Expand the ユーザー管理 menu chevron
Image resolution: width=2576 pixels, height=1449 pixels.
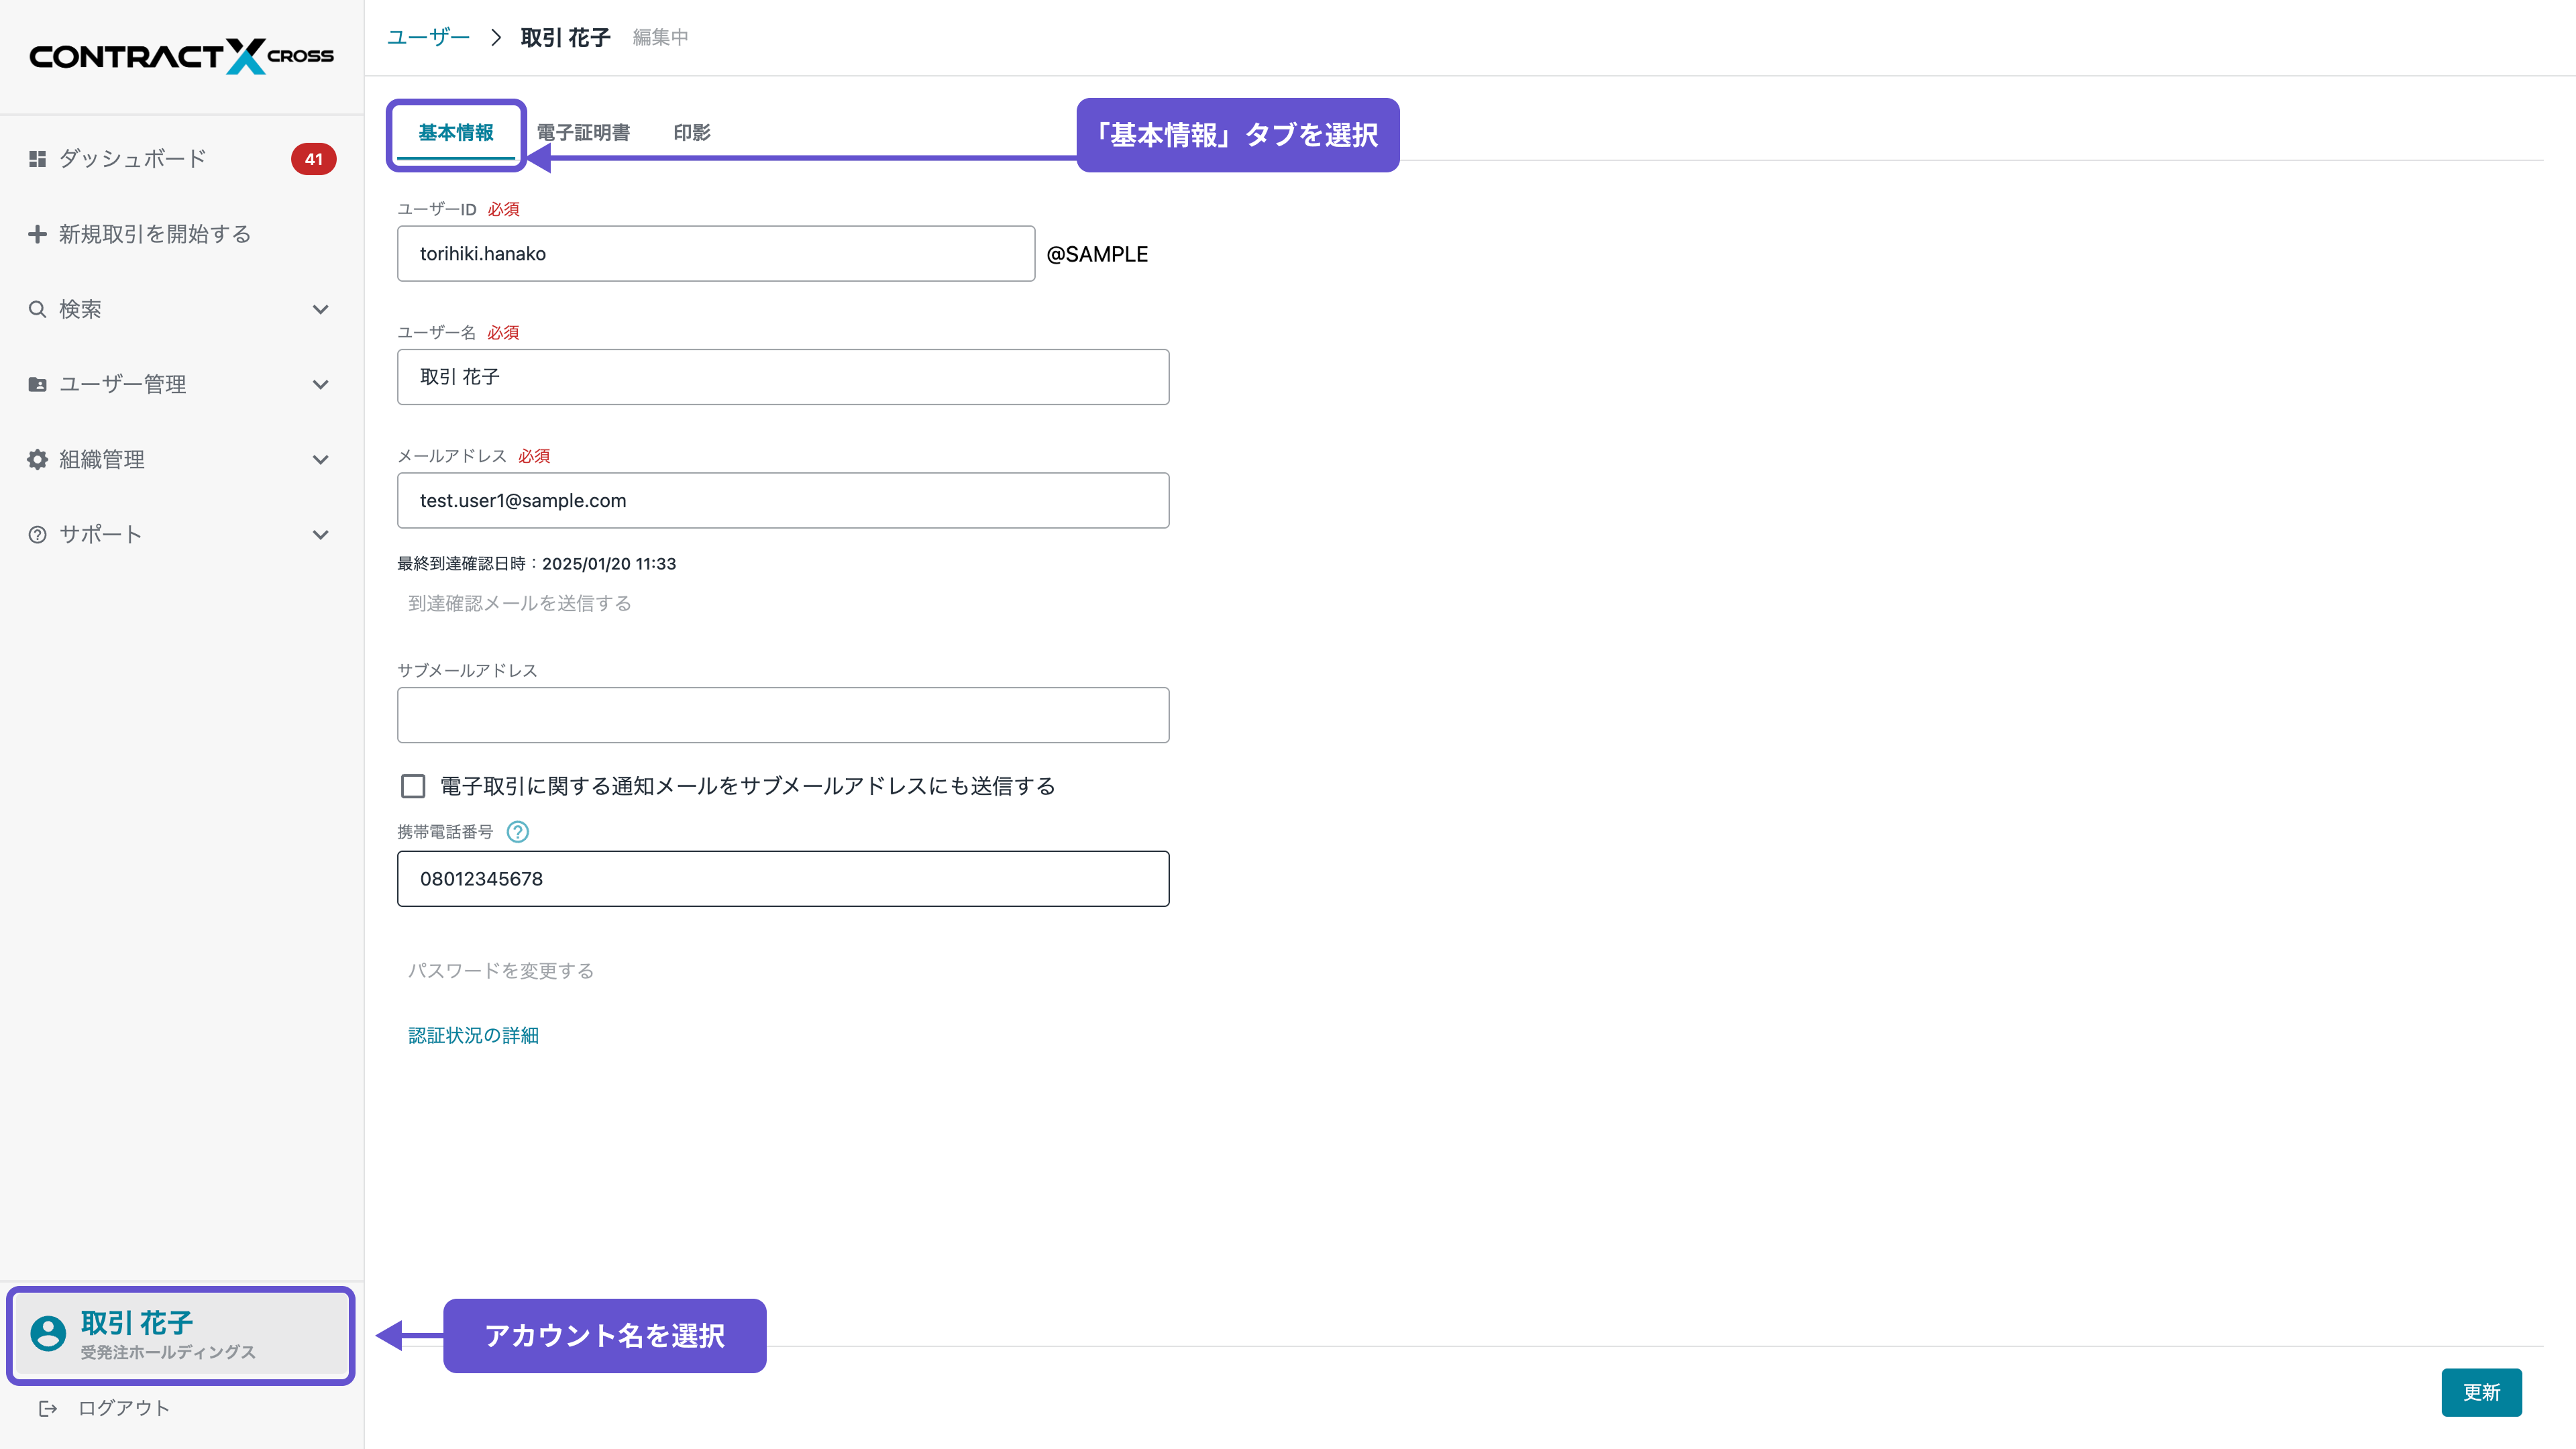(x=320, y=385)
